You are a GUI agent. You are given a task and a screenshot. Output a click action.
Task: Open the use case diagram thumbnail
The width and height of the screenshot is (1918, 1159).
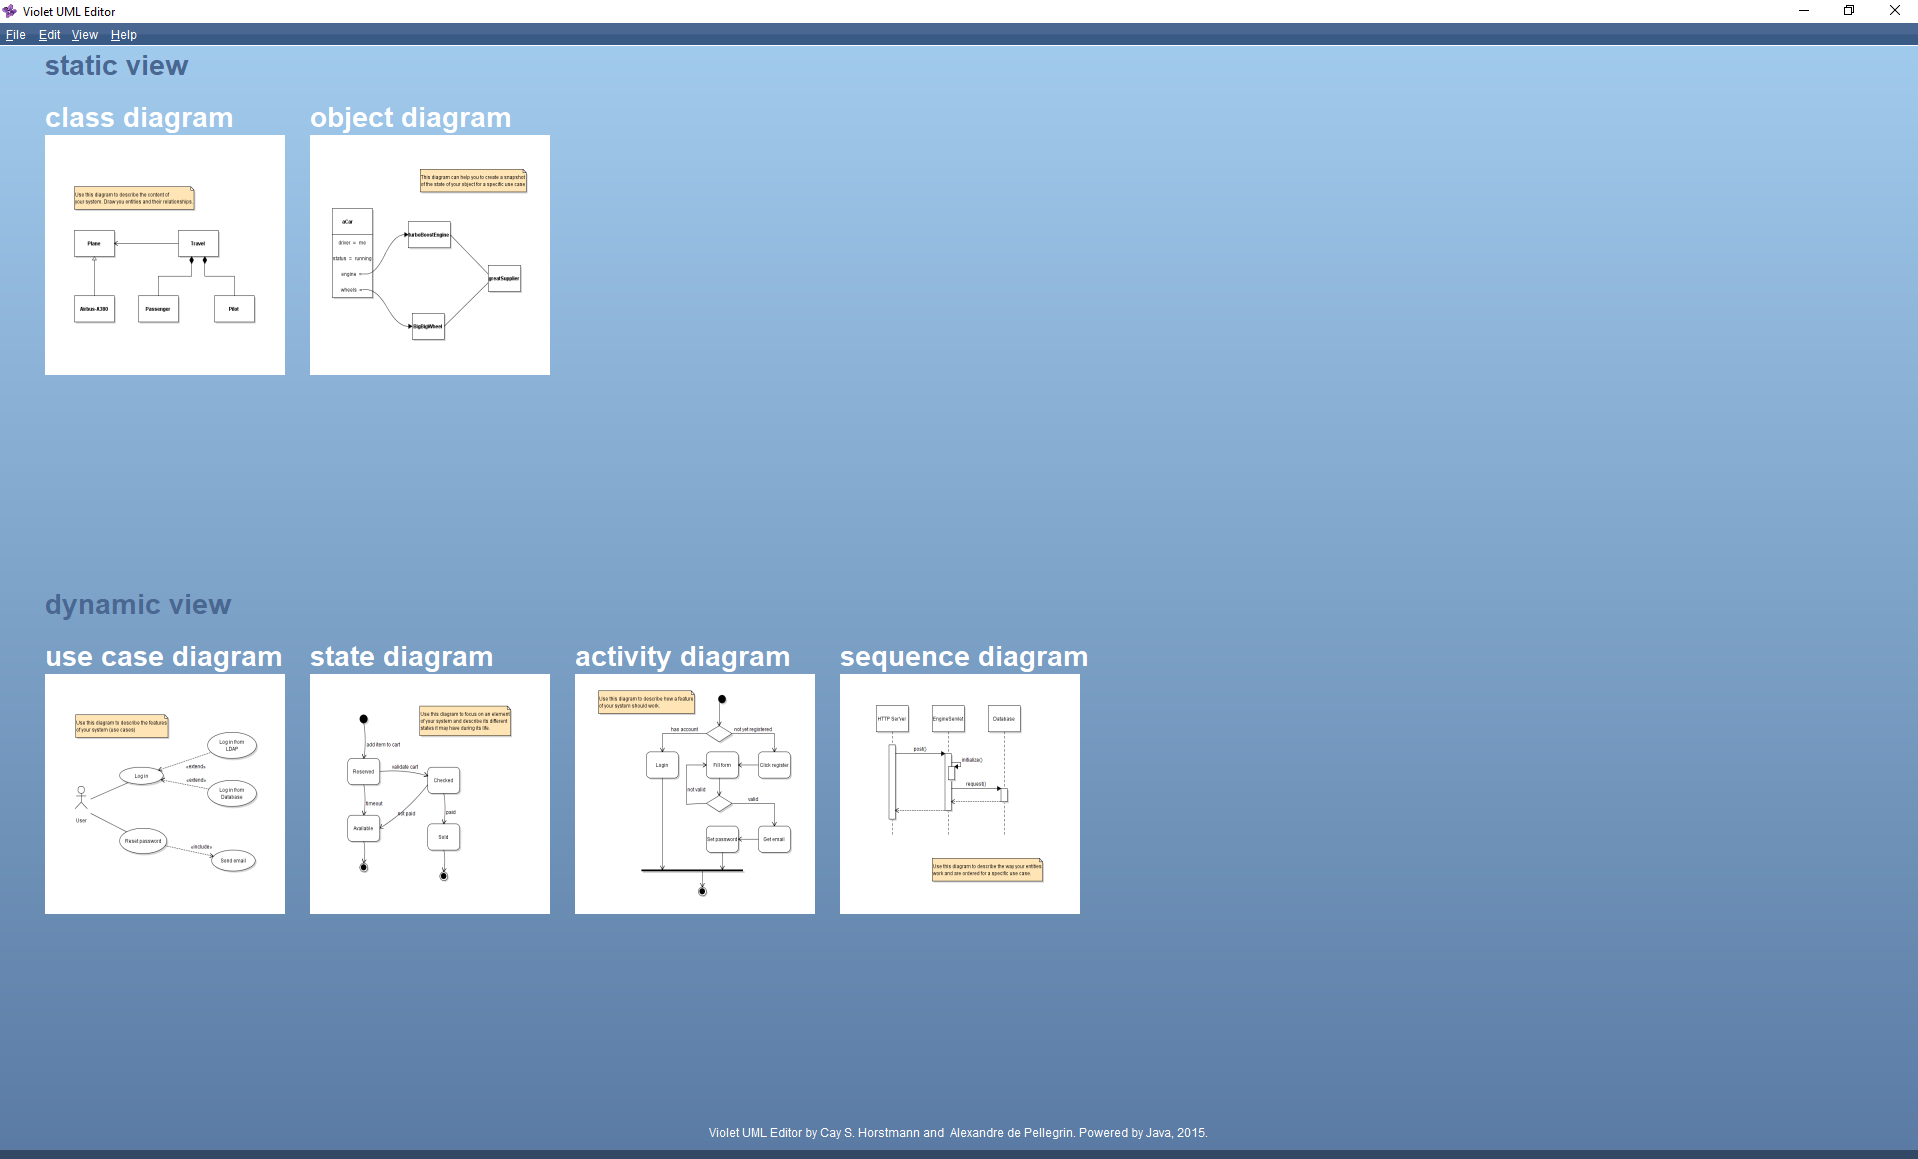[x=165, y=794]
